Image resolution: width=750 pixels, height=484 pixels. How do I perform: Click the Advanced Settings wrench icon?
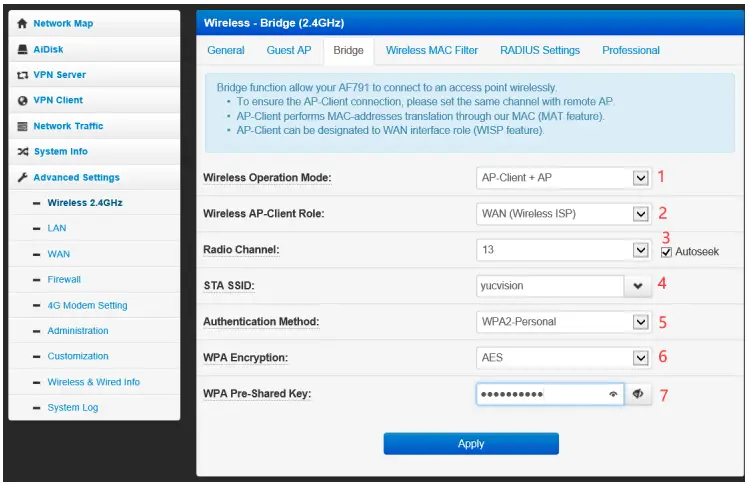[x=23, y=178]
